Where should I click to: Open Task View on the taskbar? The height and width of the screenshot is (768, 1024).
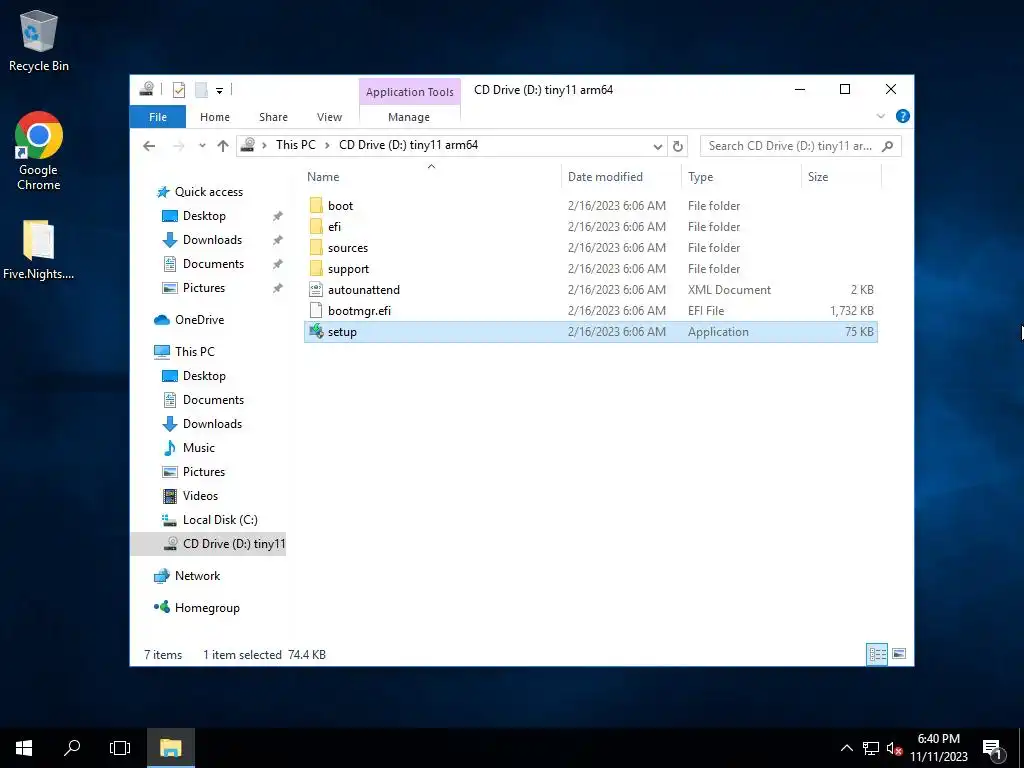(120, 748)
